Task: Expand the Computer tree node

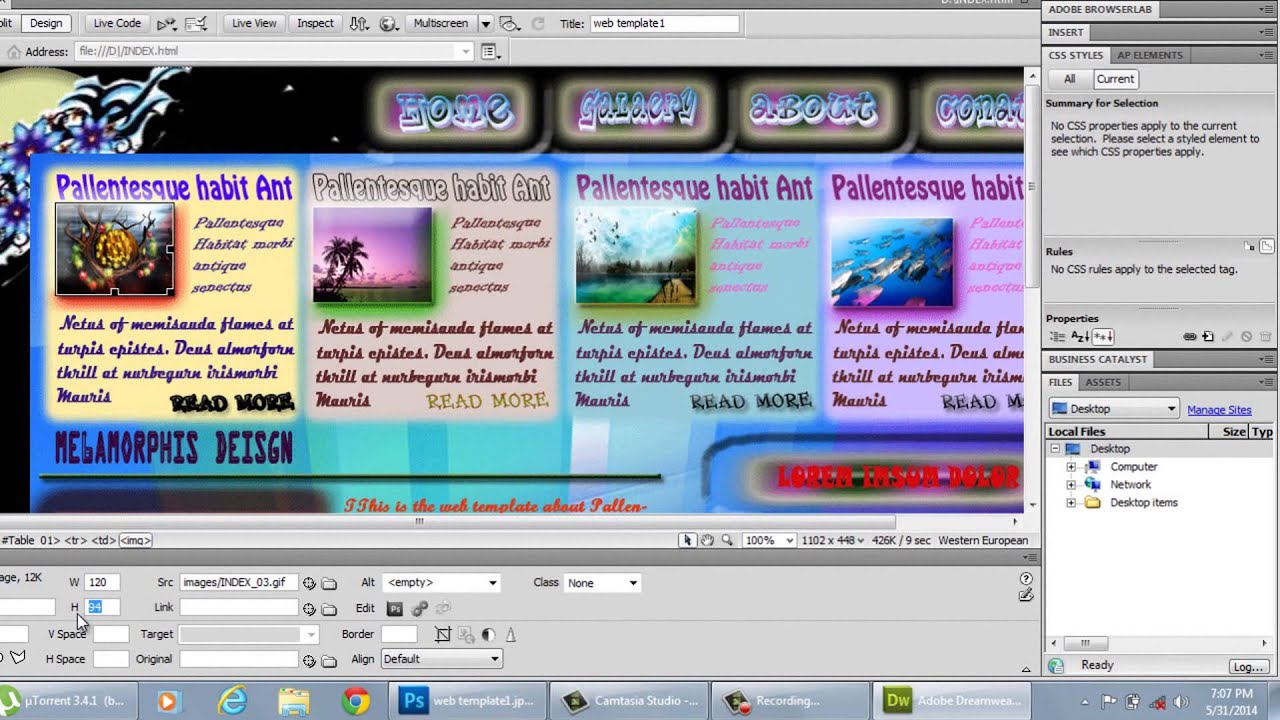Action: (x=1071, y=467)
